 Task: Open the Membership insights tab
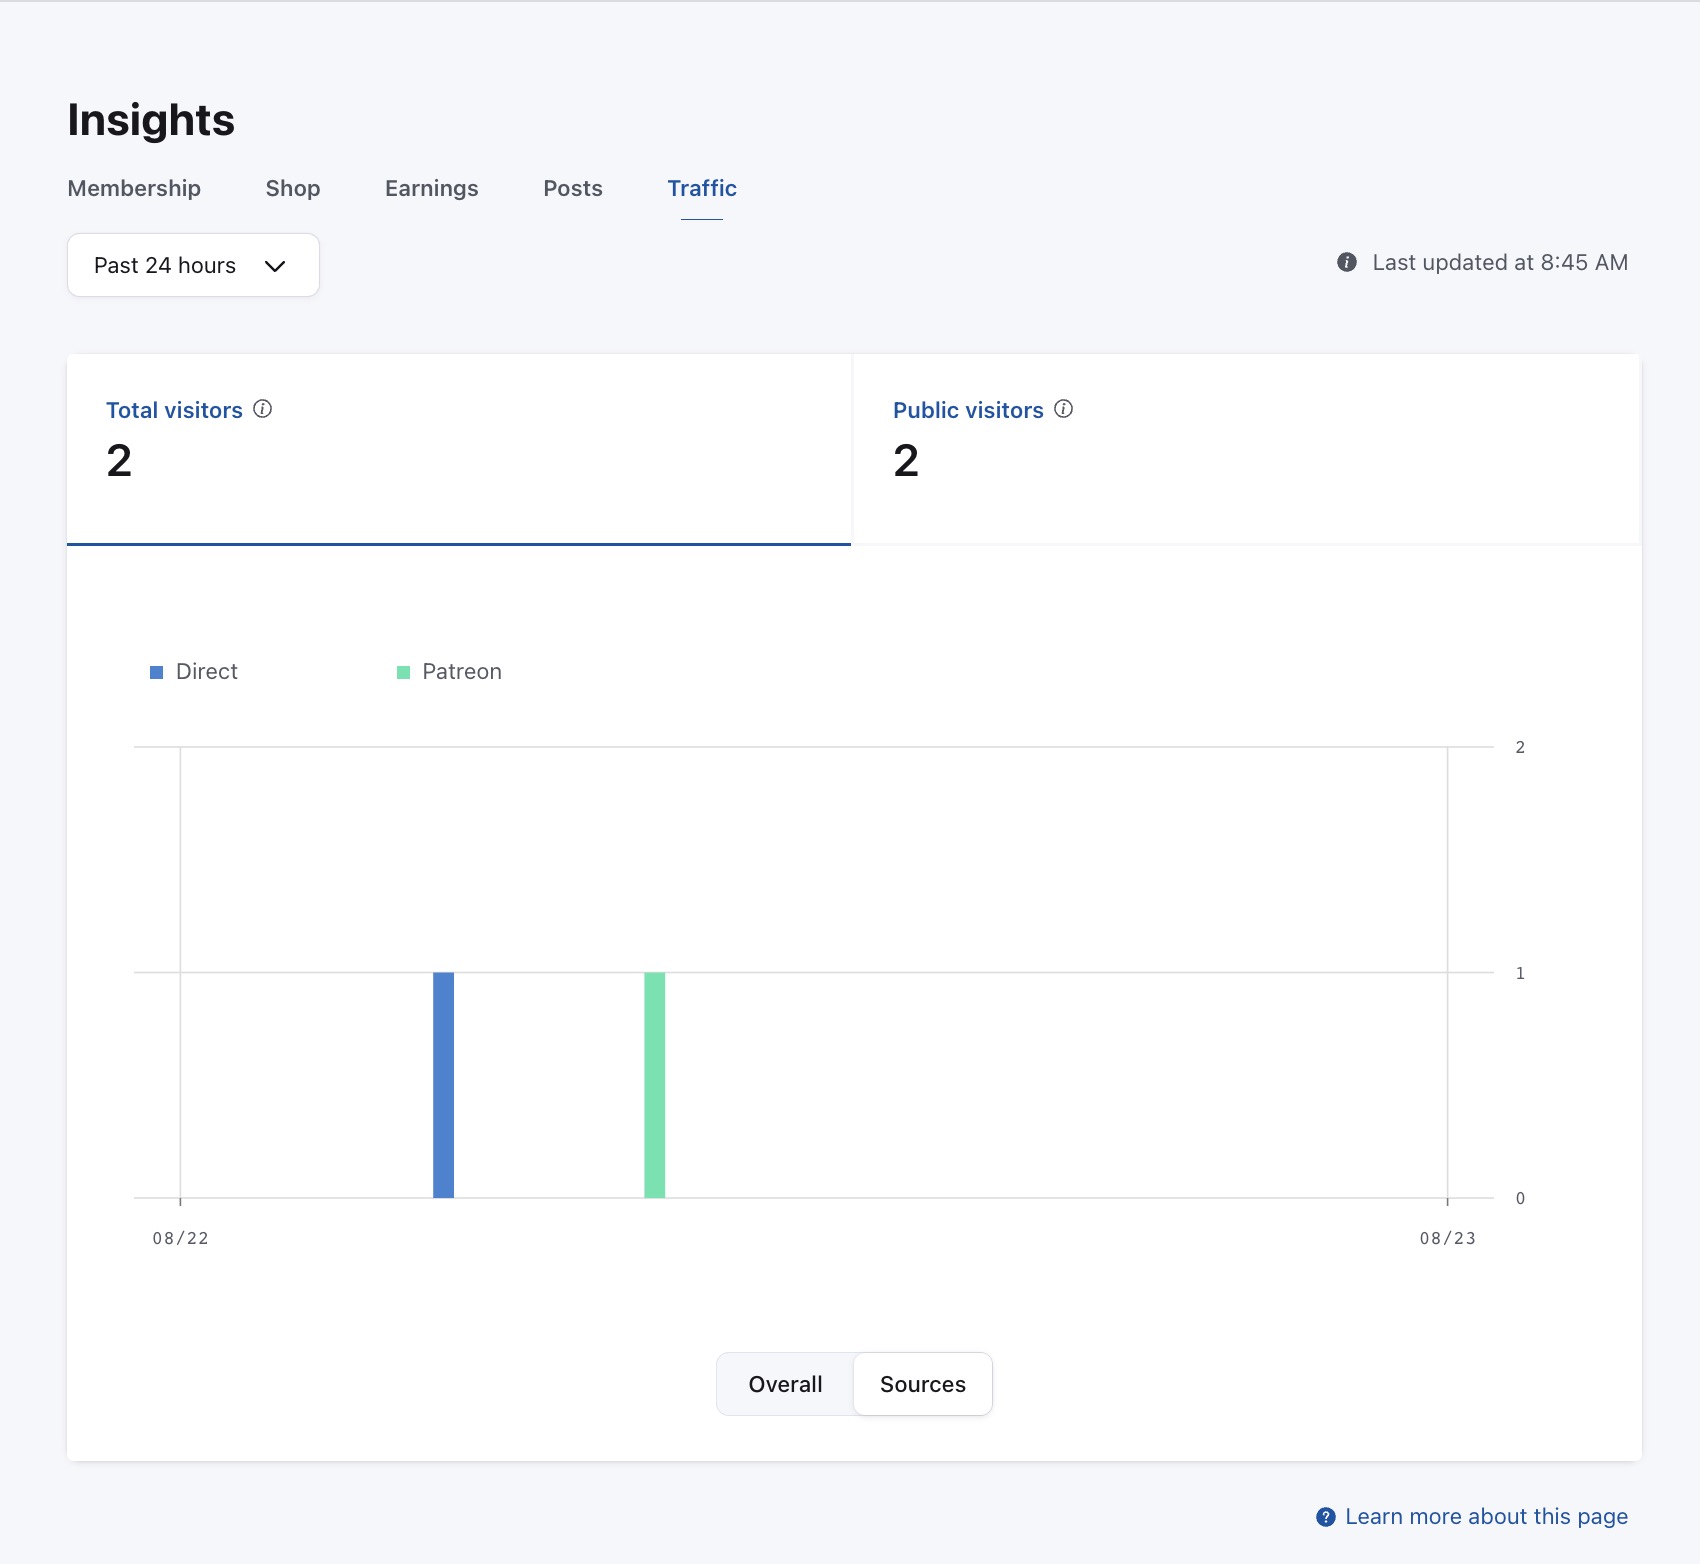(x=134, y=188)
